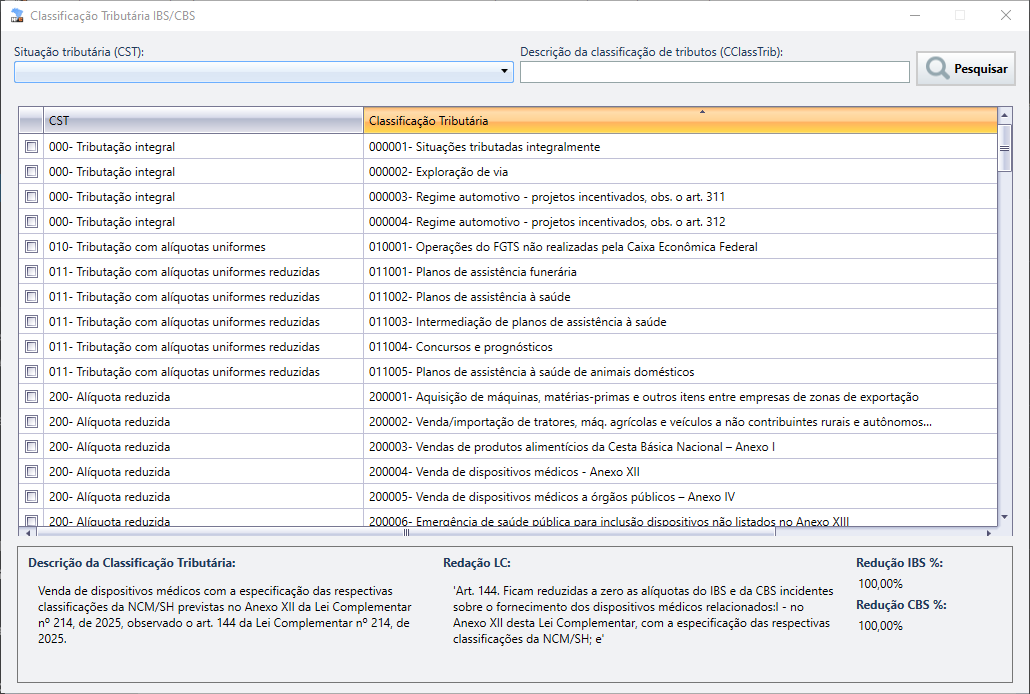Click the vertical scrollbar up arrow
Viewport: 1030px width, 694px height.
coord(1005,116)
